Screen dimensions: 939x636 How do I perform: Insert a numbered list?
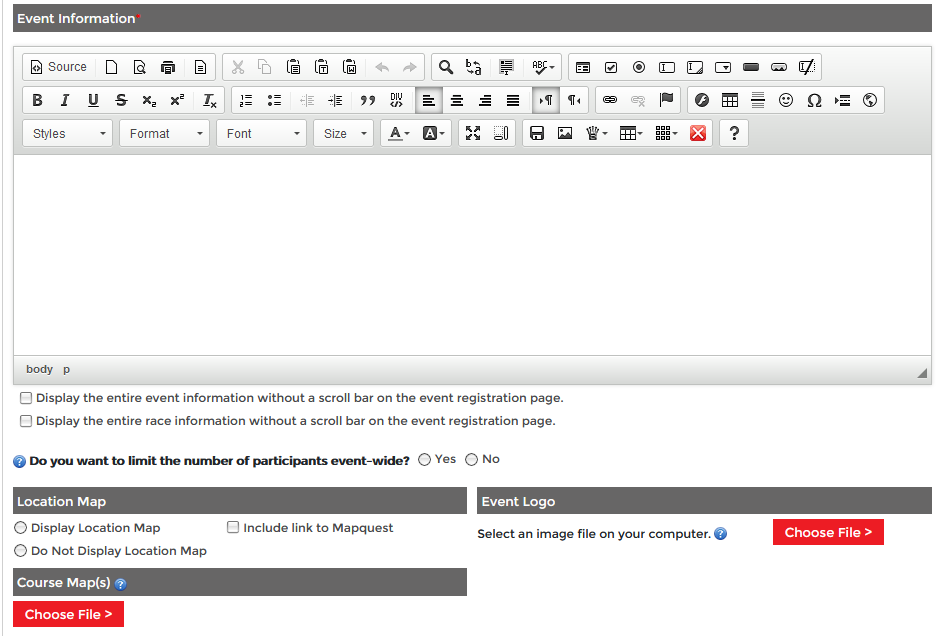(246, 100)
